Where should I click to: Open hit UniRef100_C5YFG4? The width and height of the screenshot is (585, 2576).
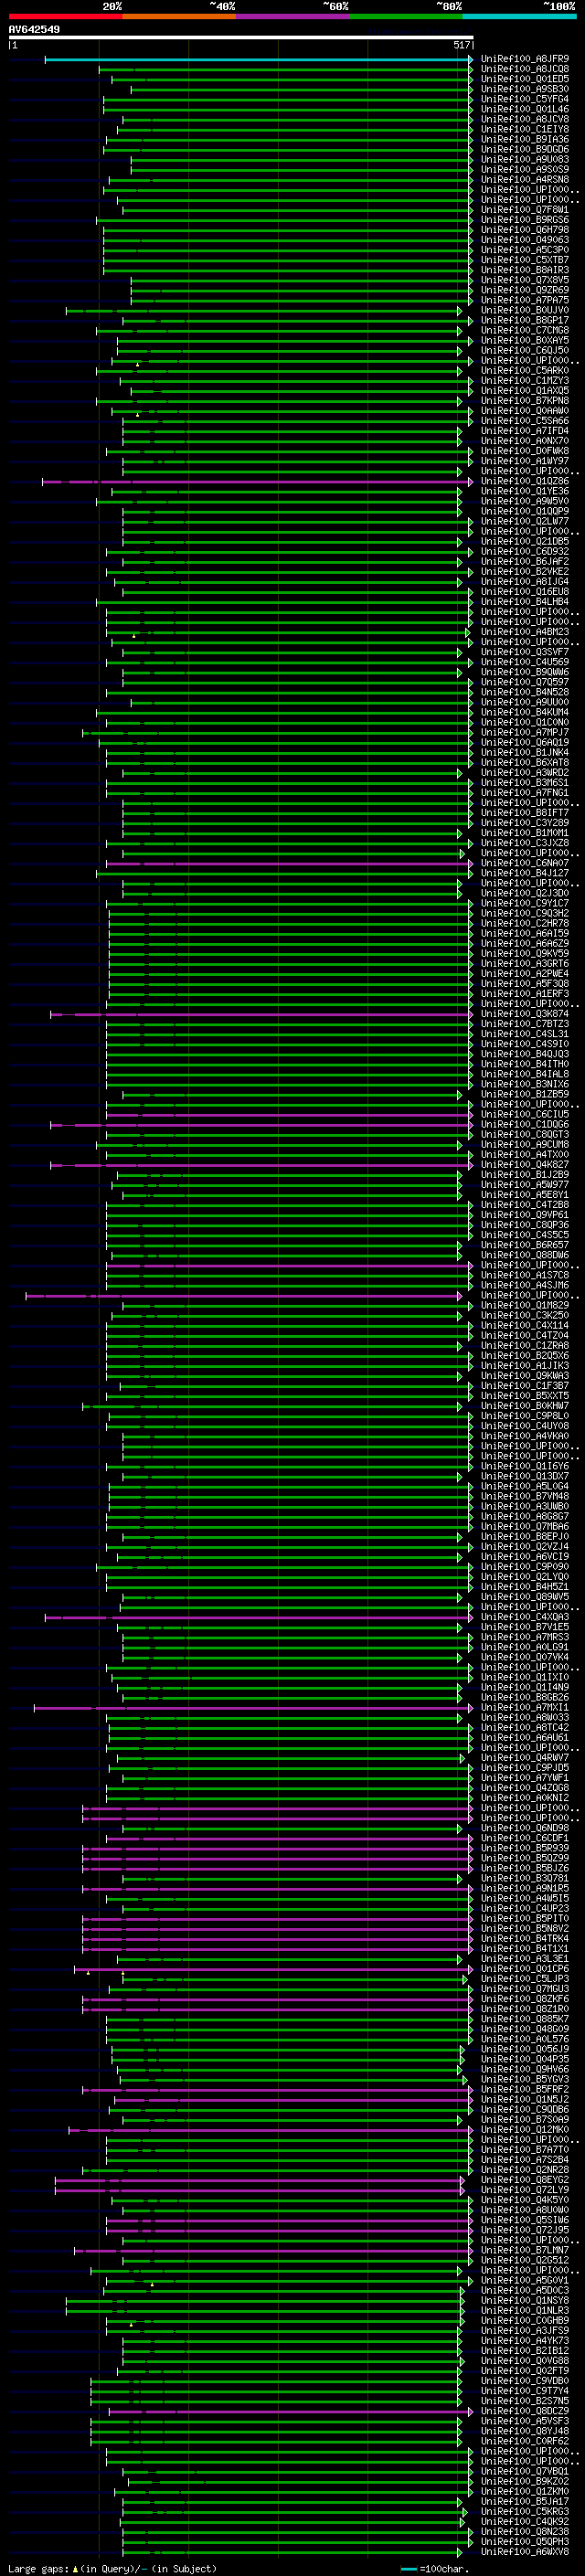point(525,99)
